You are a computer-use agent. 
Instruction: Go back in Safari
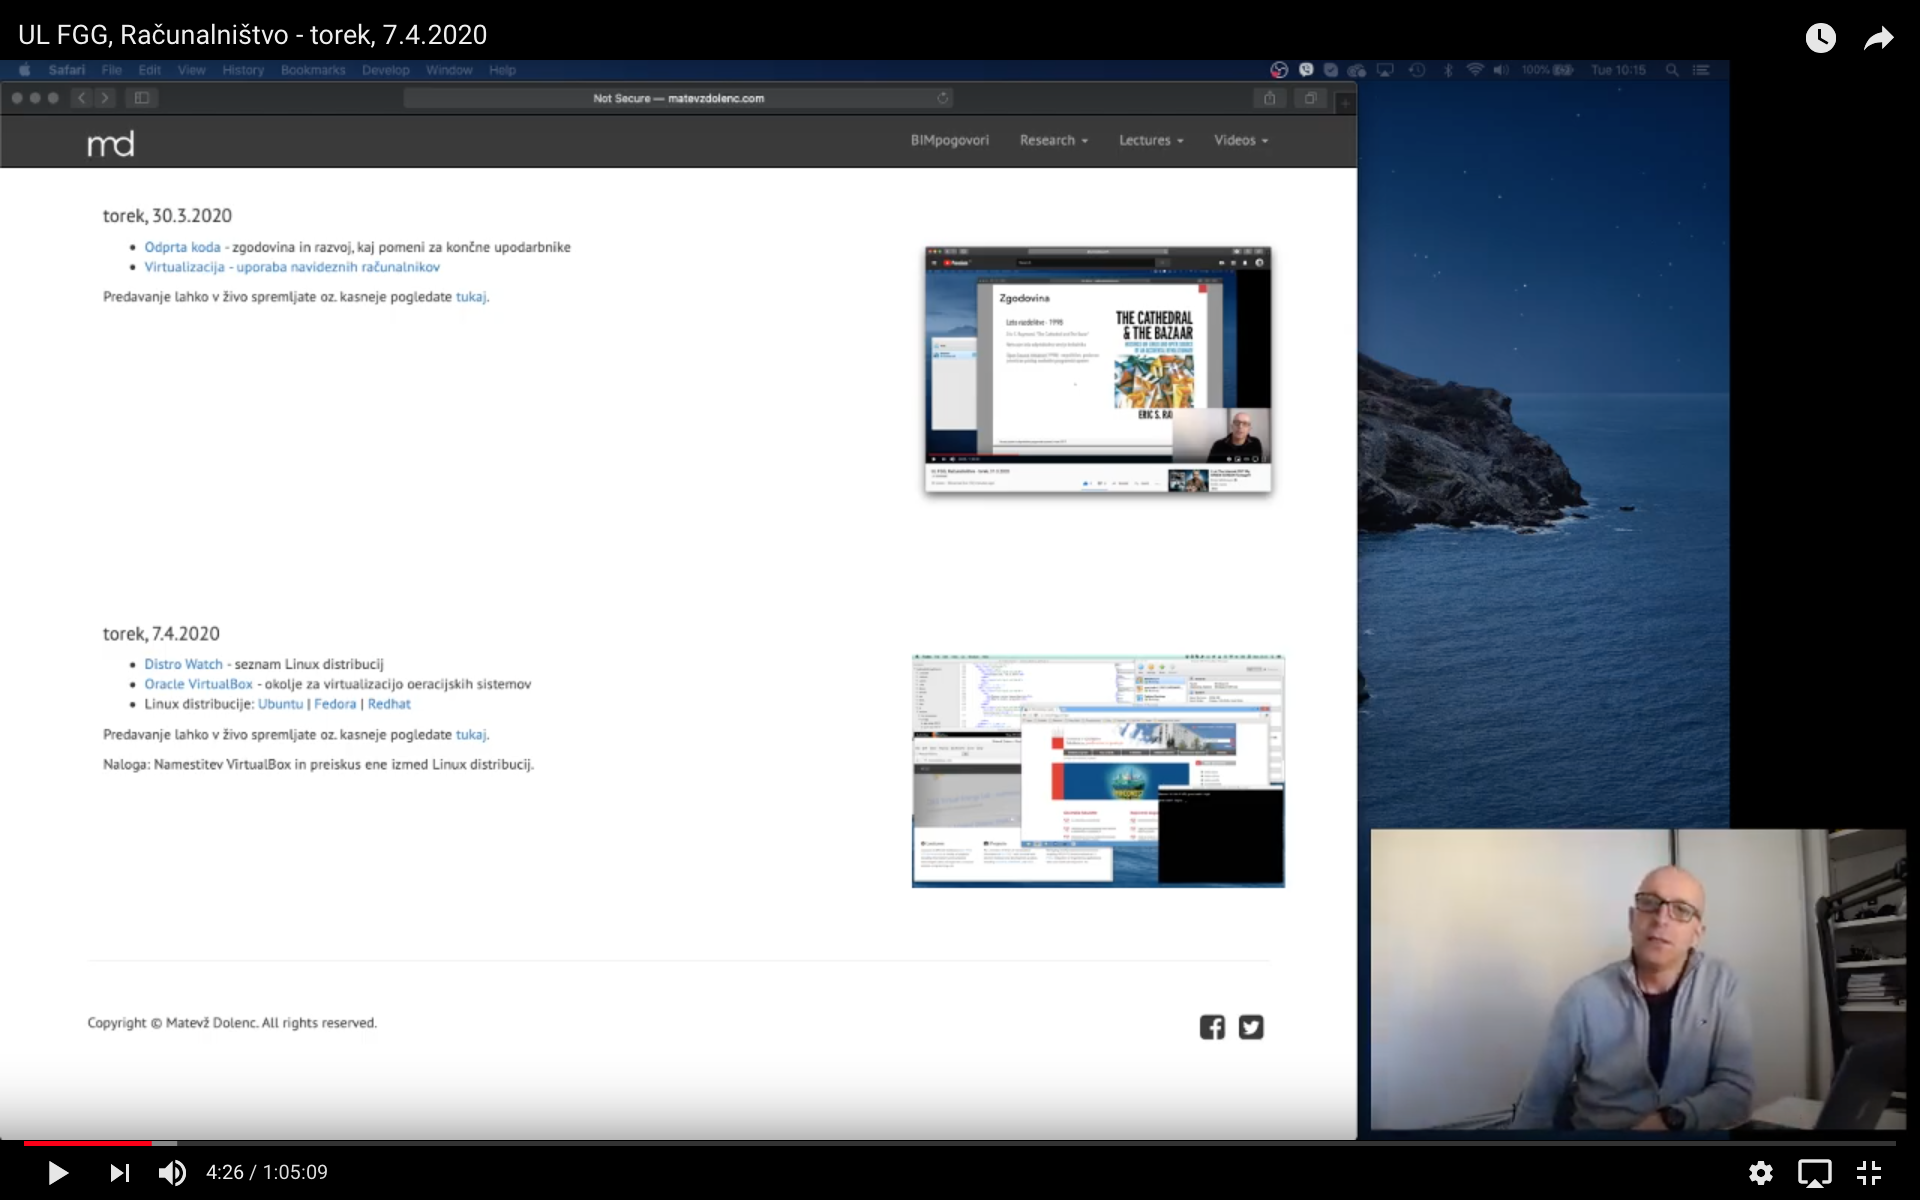83,98
